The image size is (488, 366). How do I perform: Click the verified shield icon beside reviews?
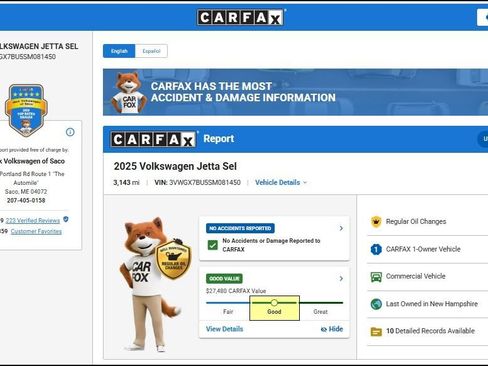(x=66, y=219)
